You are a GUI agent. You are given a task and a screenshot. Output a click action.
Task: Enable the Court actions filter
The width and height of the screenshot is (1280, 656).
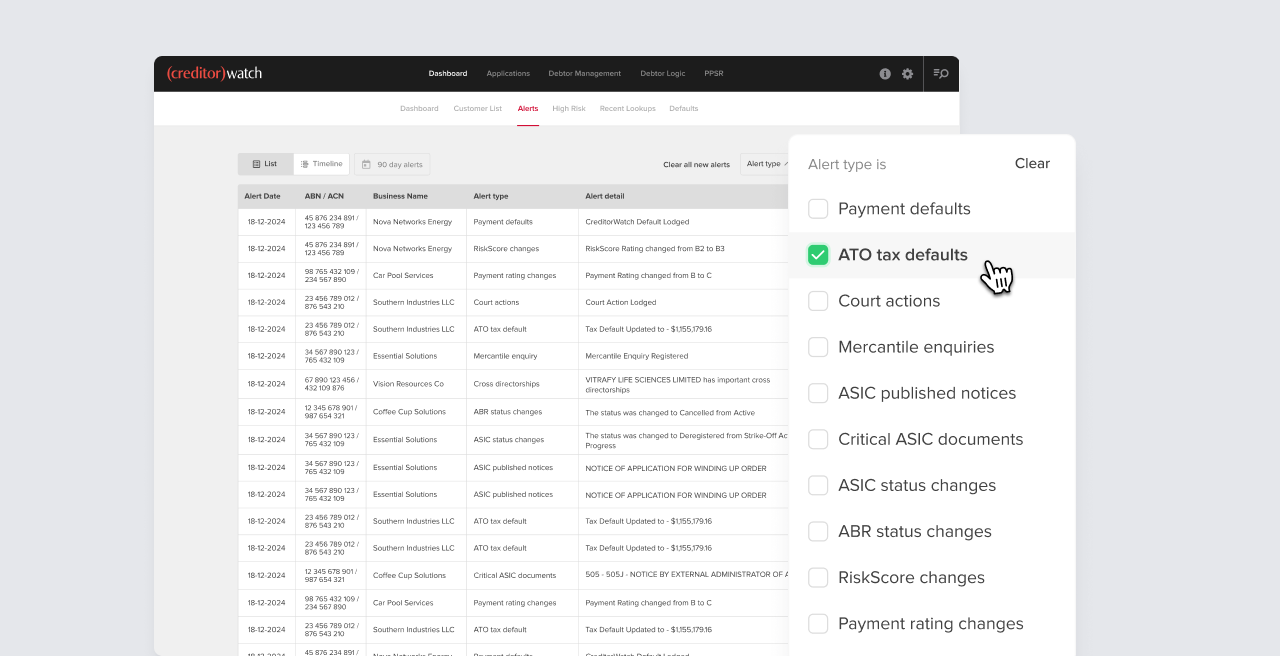pyautogui.click(x=818, y=300)
